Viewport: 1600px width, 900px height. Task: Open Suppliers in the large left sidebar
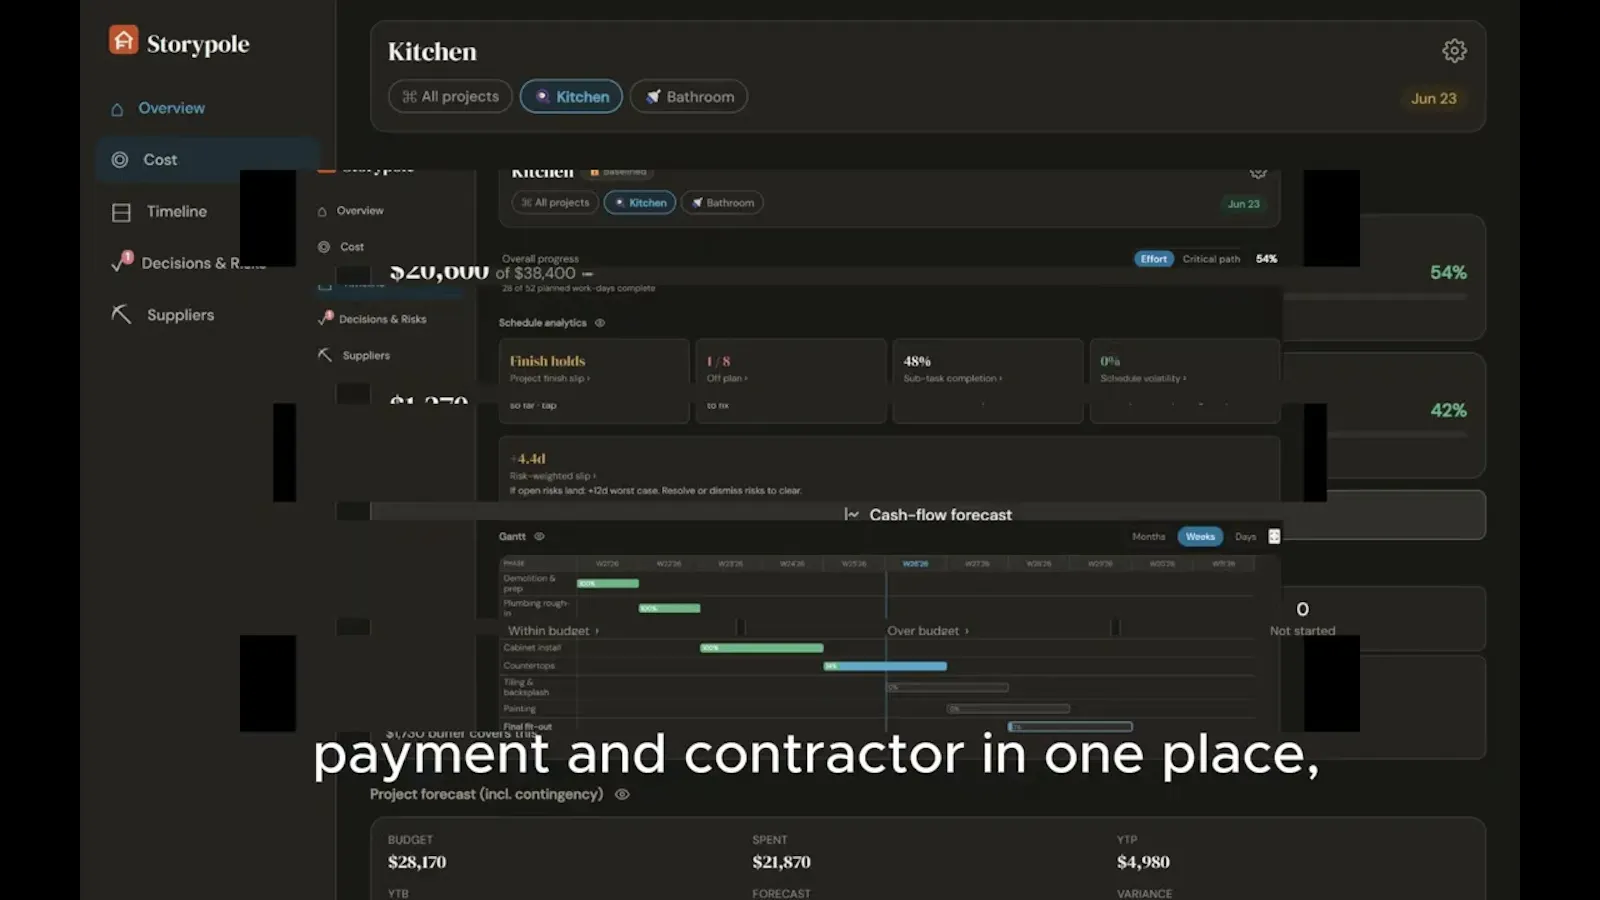tap(180, 315)
